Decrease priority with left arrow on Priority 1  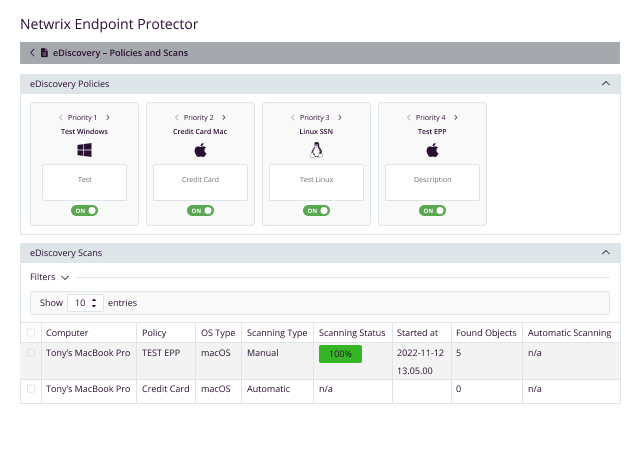[60, 118]
